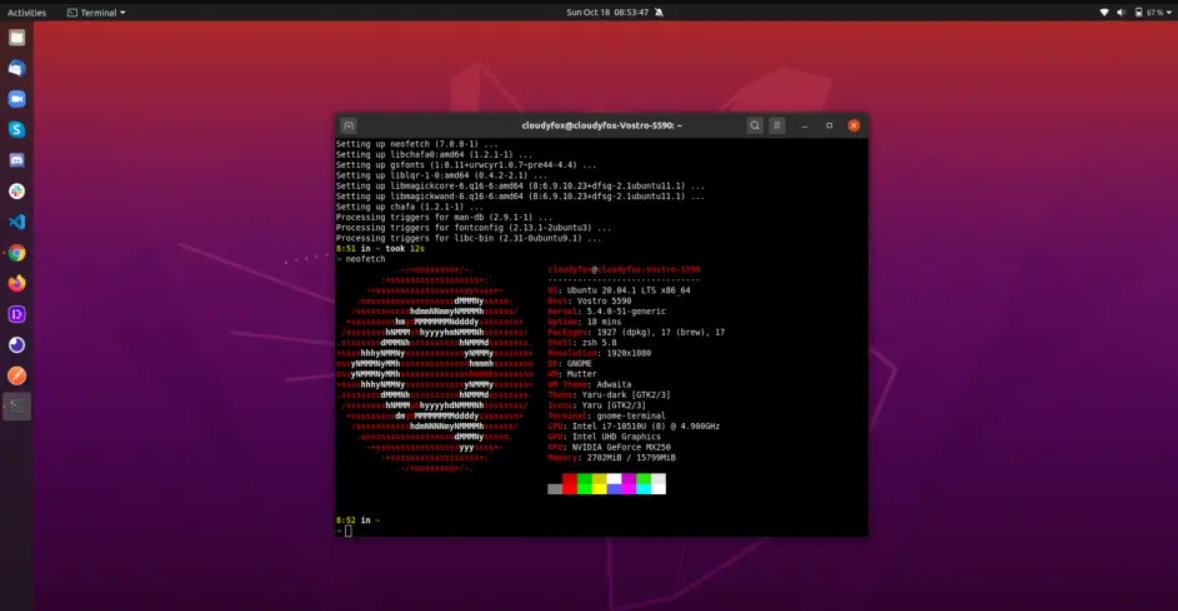Click the red block in neofetch palette

(569, 483)
